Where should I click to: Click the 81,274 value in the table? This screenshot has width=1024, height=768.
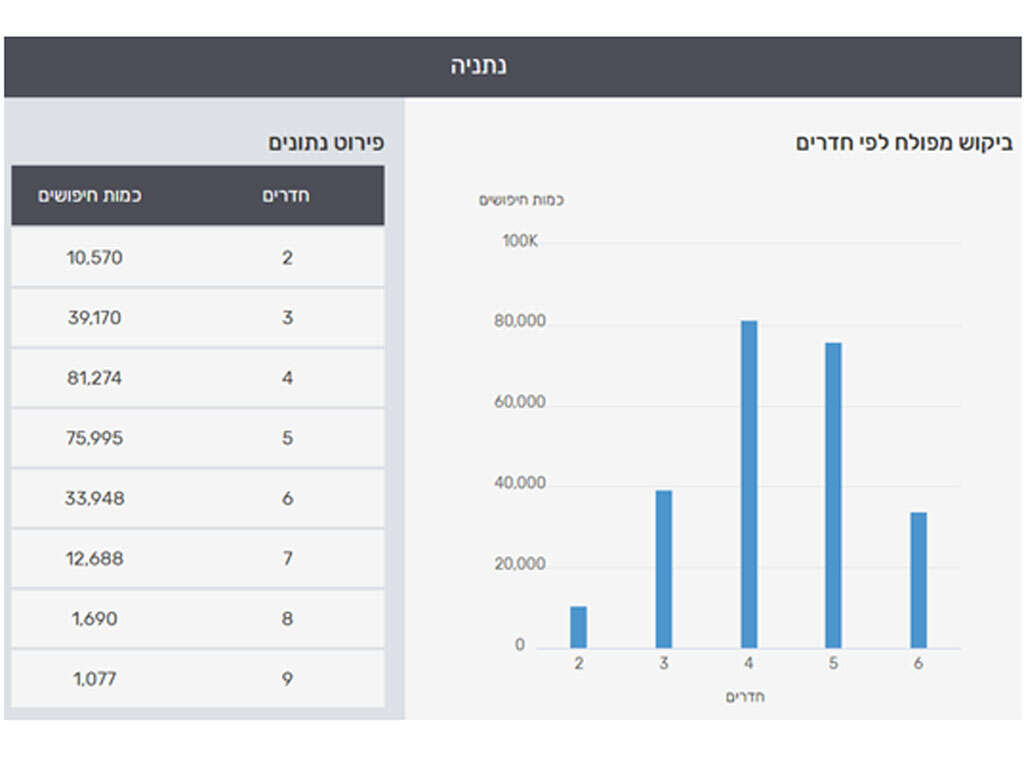pyautogui.click(x=95, y=378)
